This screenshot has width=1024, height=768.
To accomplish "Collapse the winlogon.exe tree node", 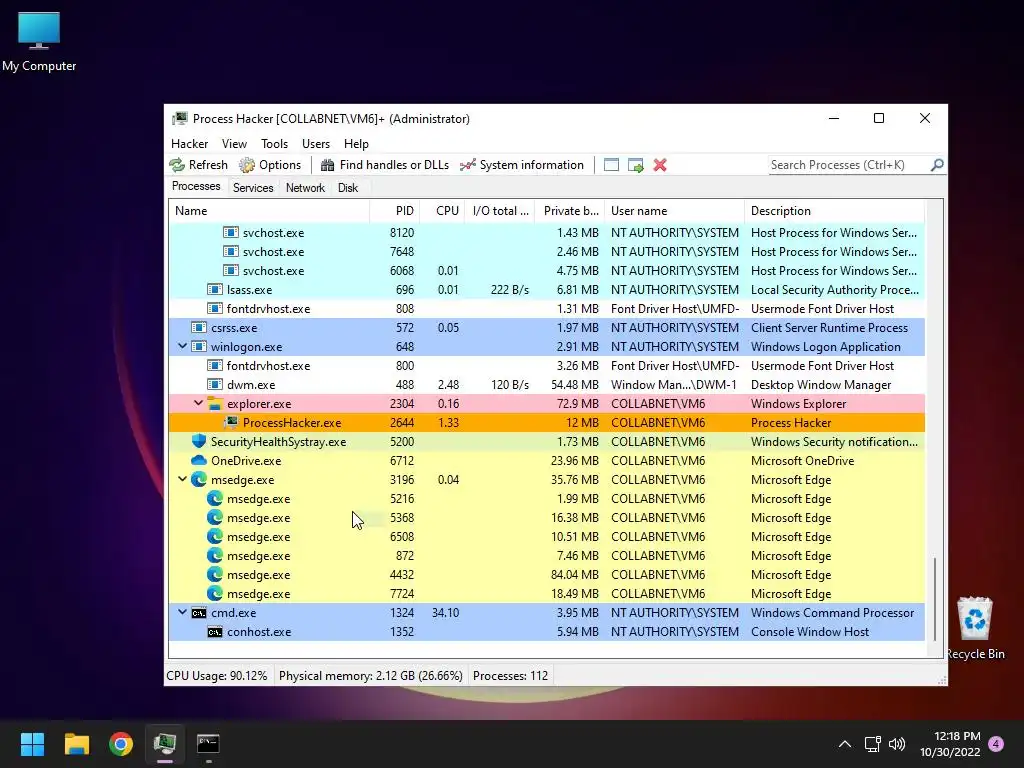I will (x=182, y=346).
